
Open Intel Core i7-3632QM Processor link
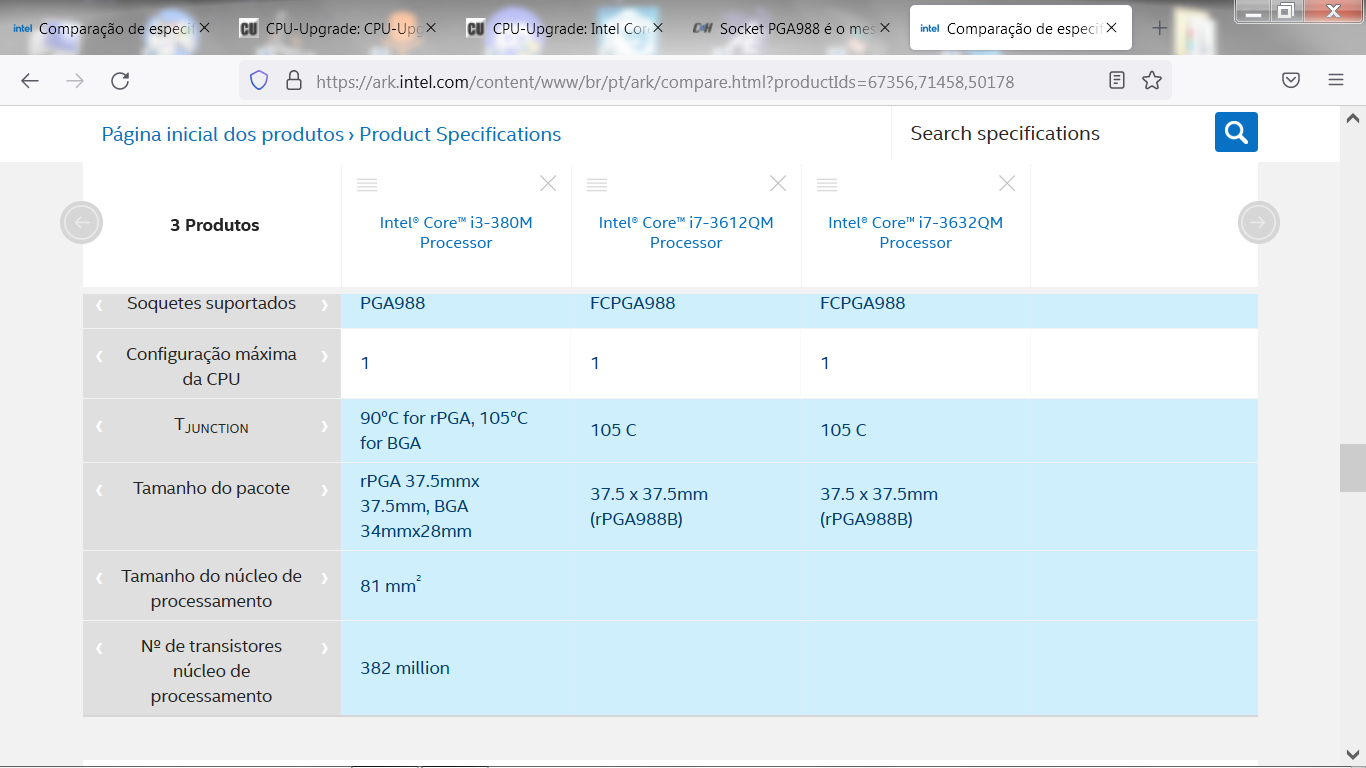(915, 232)
